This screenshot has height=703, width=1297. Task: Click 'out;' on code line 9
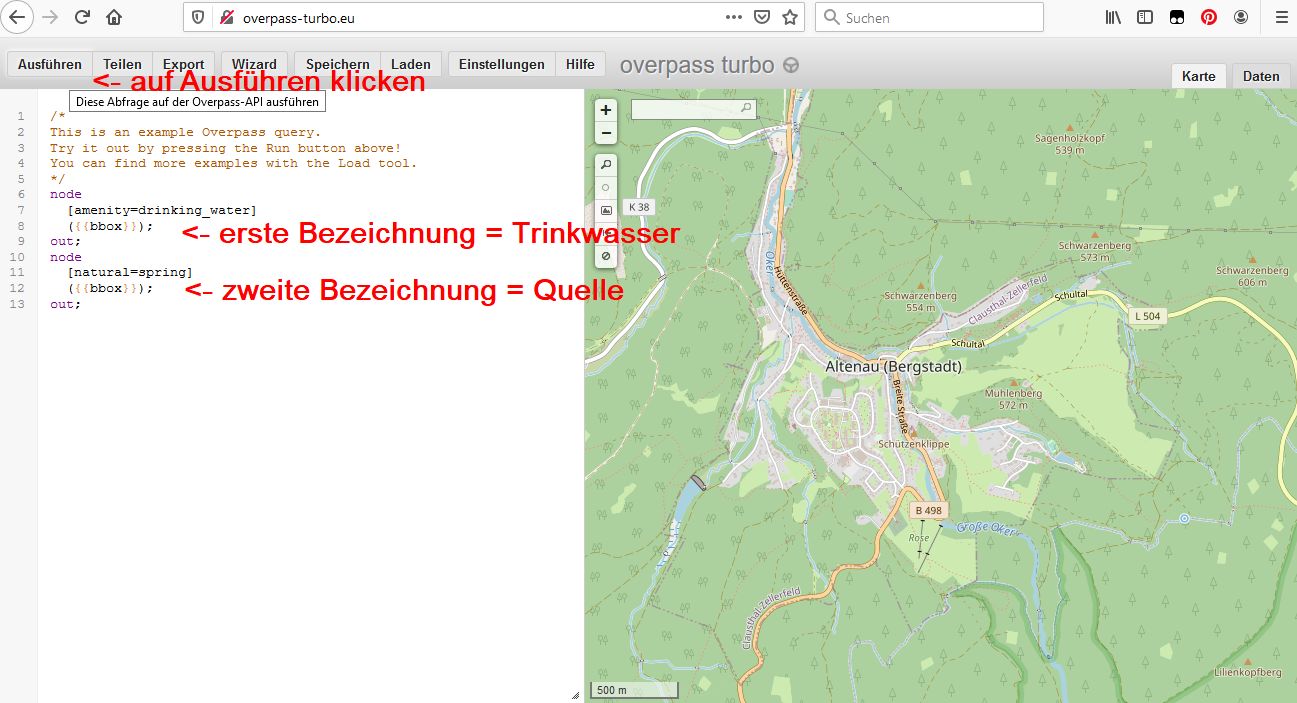point(66,241)
